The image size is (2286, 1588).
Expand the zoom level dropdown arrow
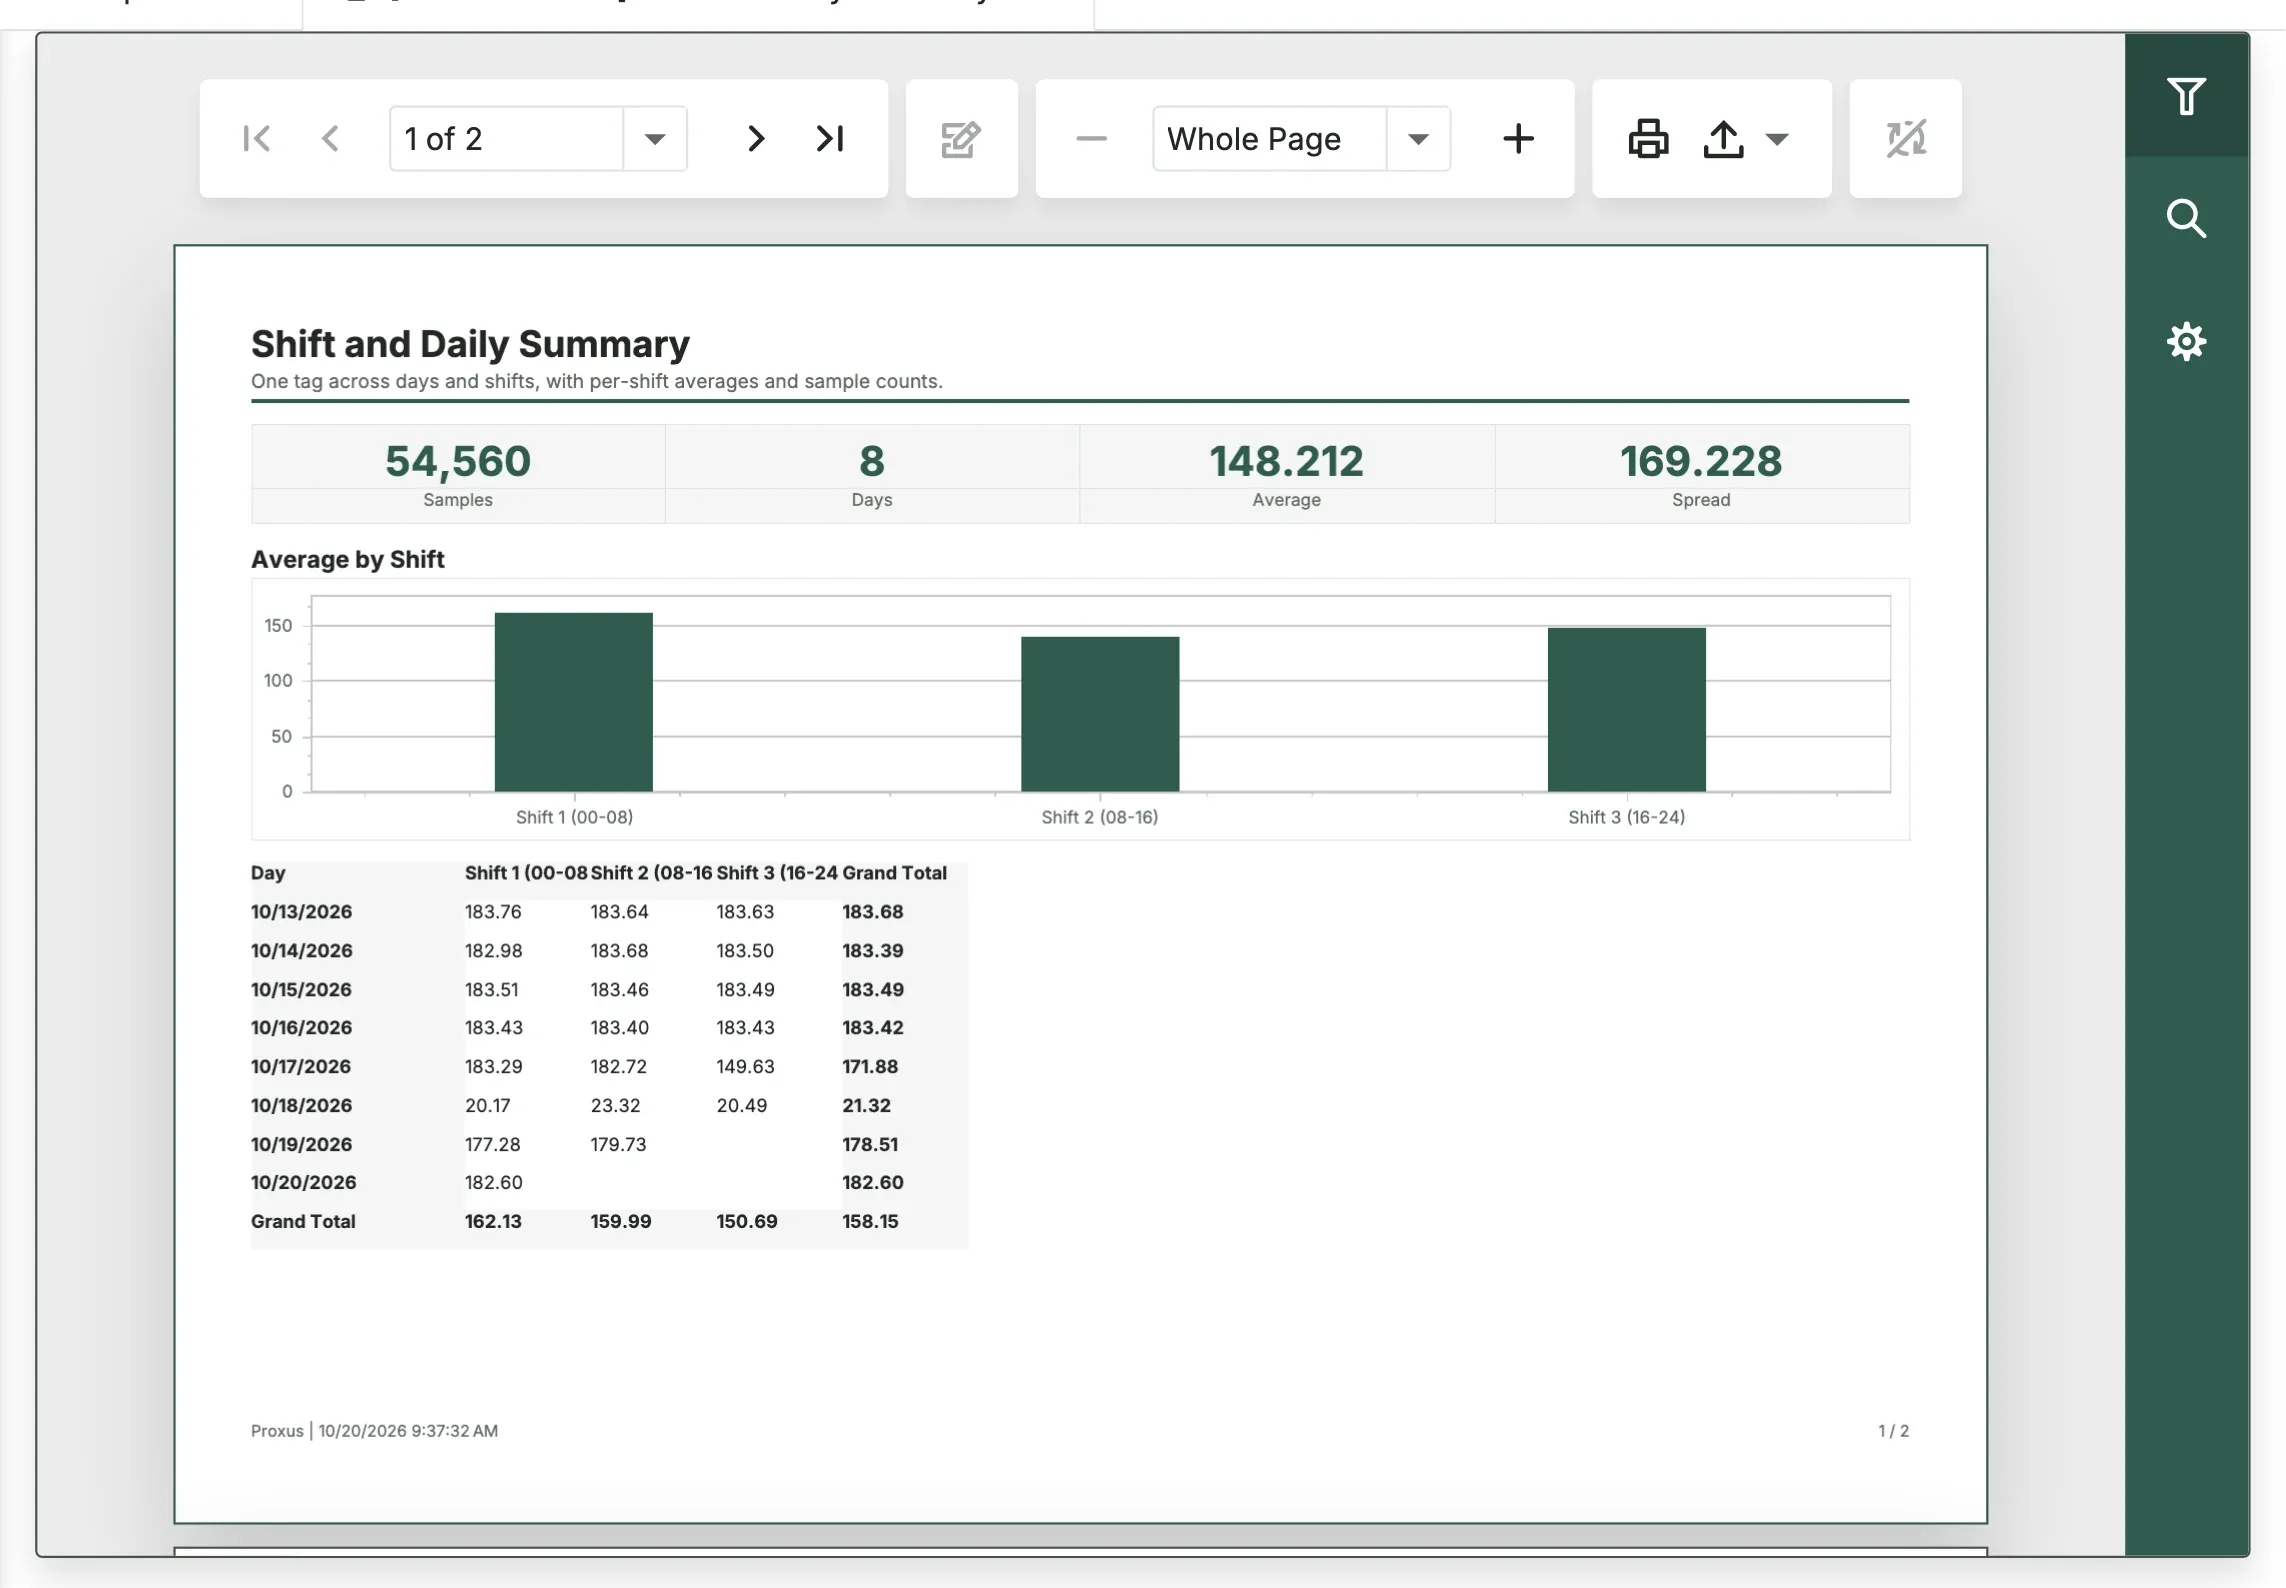coord(1418,139)
